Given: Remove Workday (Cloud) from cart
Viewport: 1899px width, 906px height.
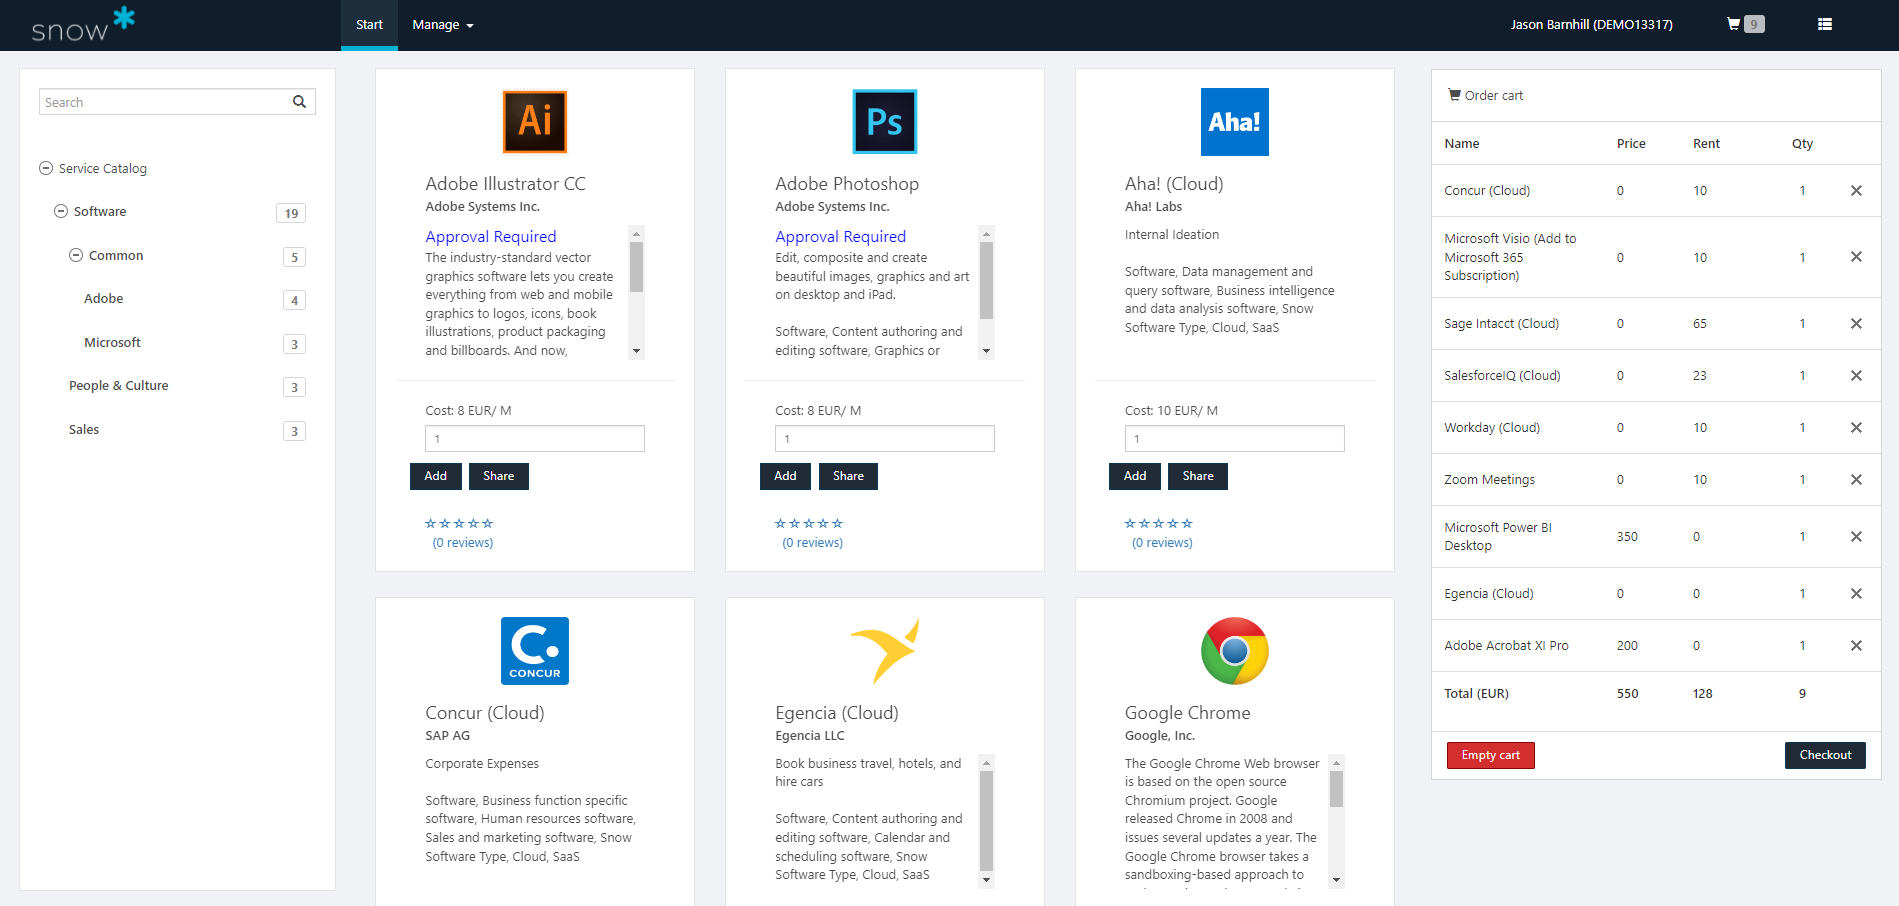Looking at the screenshot, I should [1856, 428].
